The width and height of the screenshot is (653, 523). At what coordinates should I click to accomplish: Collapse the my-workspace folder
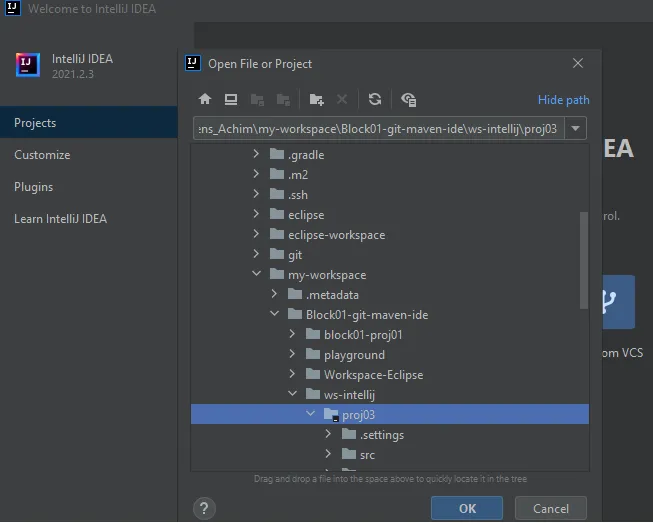257,274
